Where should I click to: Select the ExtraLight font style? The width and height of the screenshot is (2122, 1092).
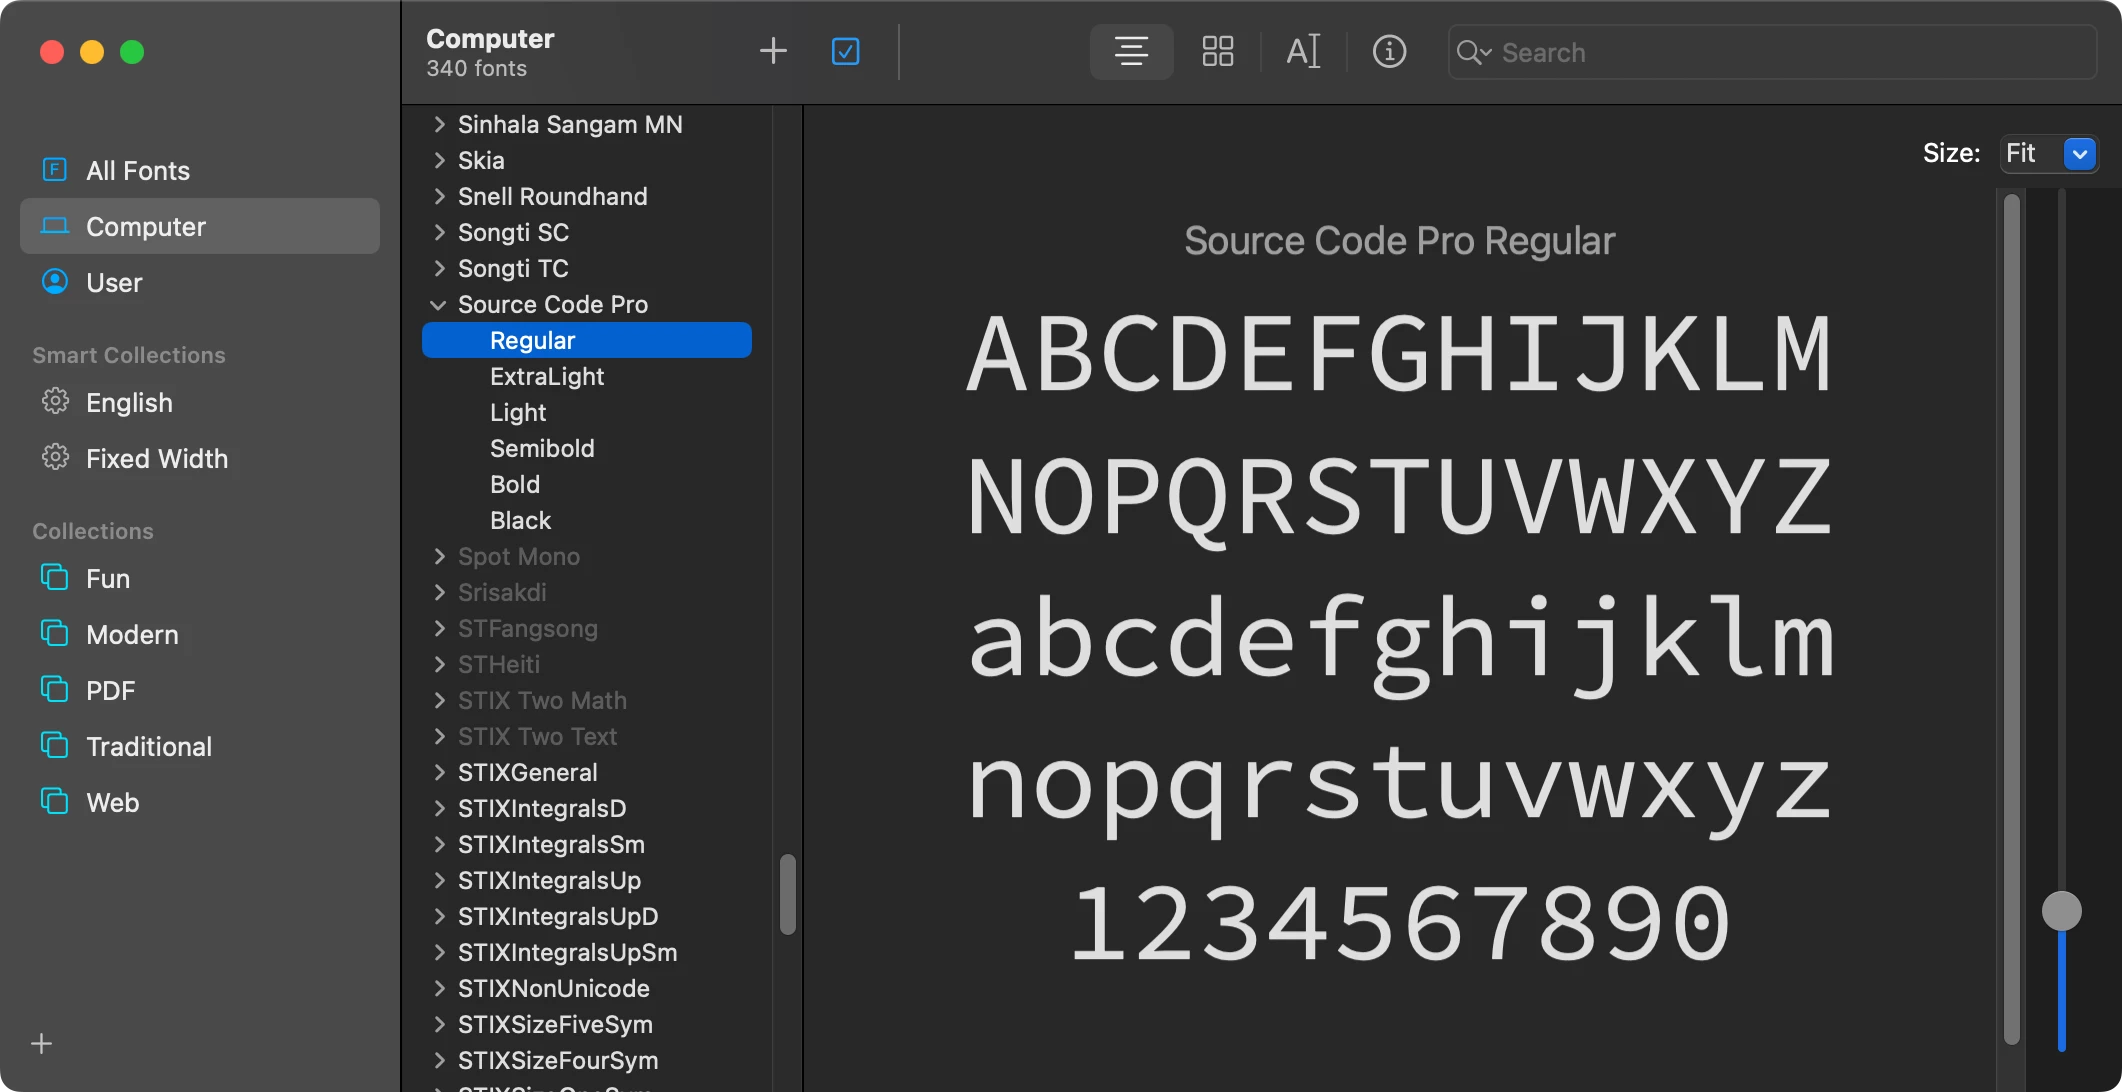pyautogui.click(x=547, y=377)
